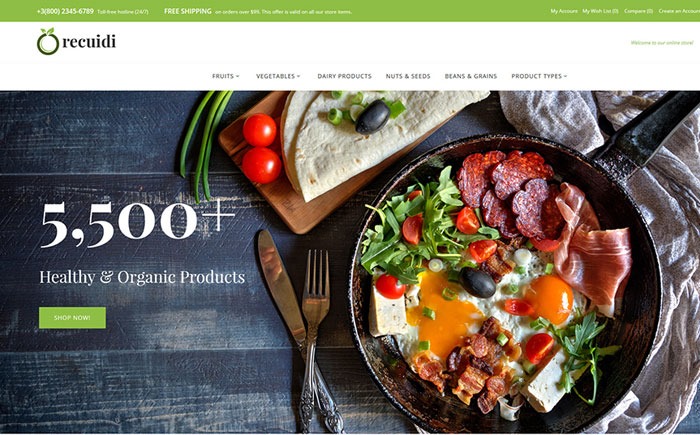Open My Wish List (0)
Screen dimensions: 700x435
(x=600, y=11)
